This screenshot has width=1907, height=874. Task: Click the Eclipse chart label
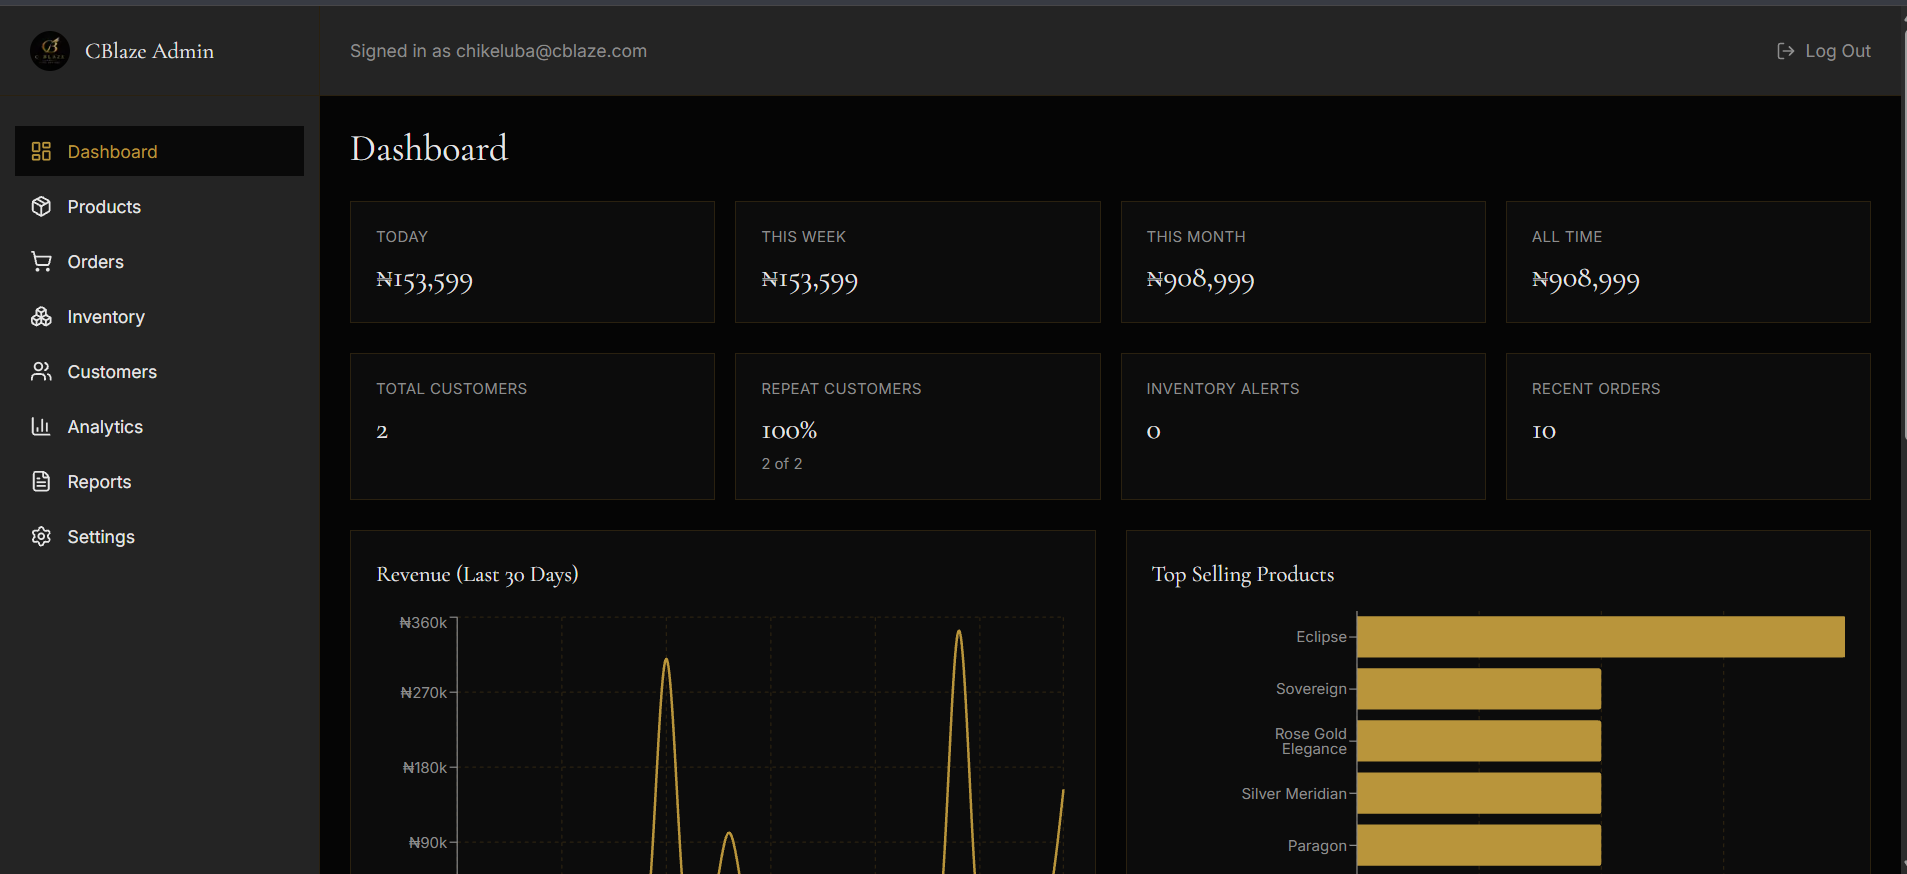pyautogui.click(x=1321, y=637)
